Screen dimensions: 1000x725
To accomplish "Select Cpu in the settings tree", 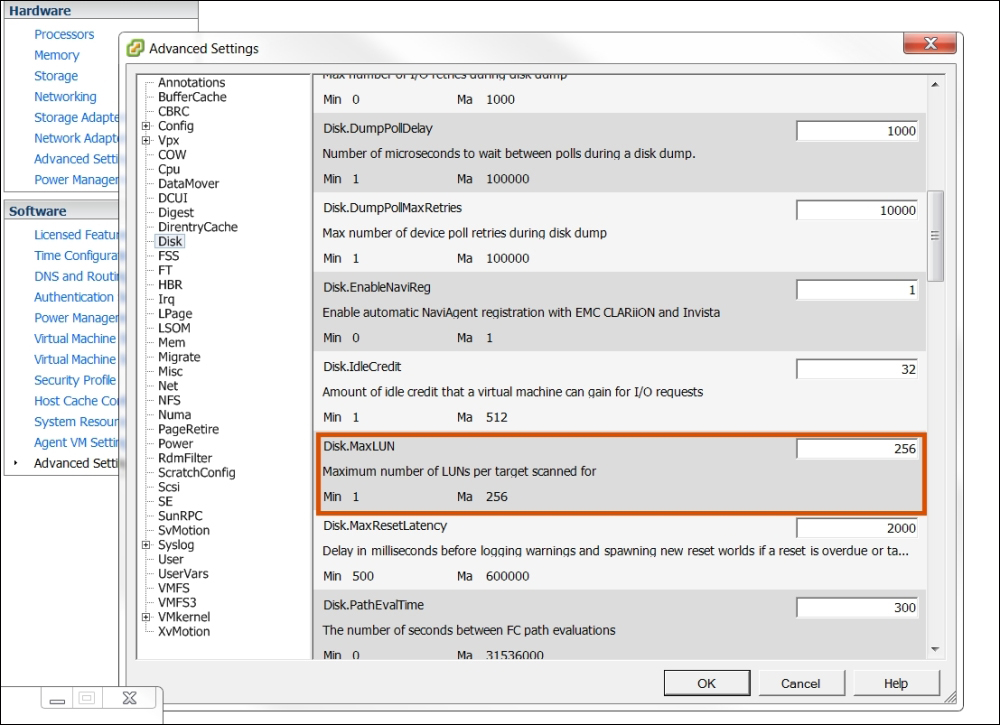I will pyautogui.click(x=169, y=170).
